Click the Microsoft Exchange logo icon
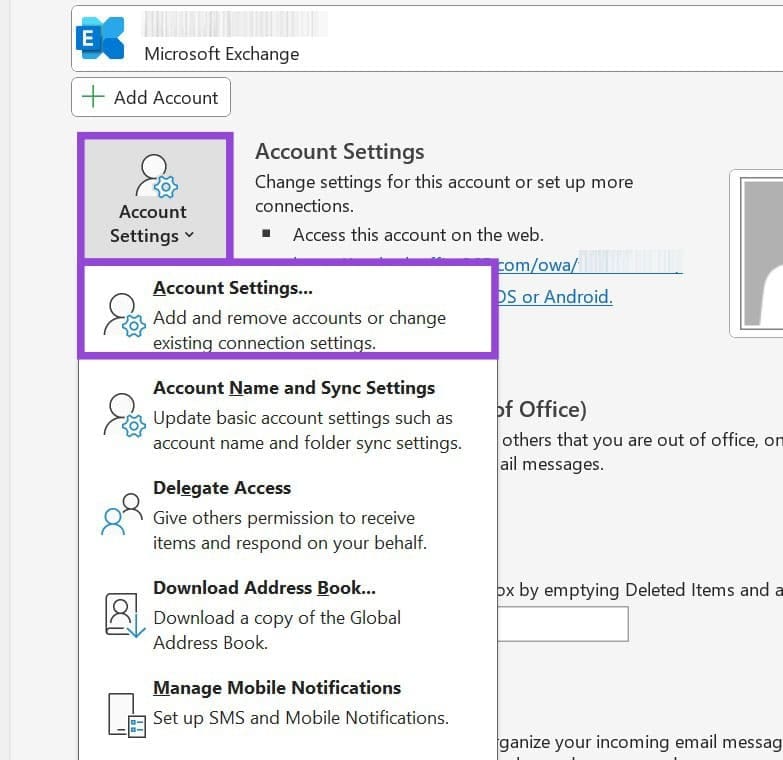Image resolution: width=783 pixels, height=760 pixels. click(x=101, y=38)
